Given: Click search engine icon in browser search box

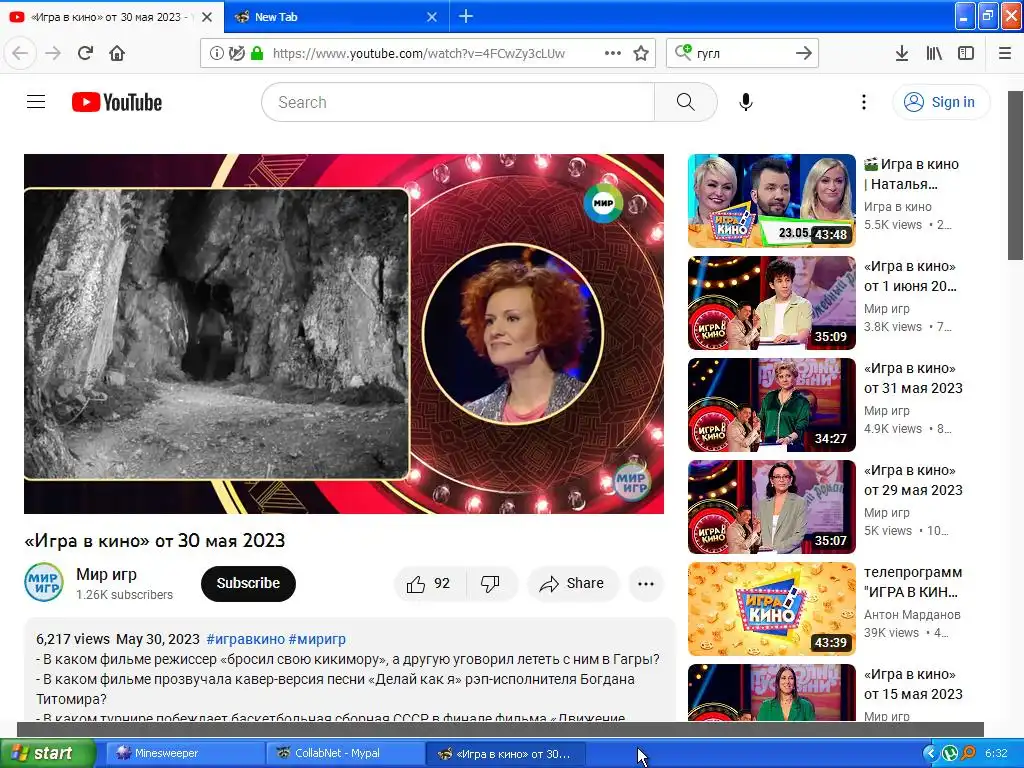Looking at the screenshot, I should pyautogui.click(x=683, y=52).
